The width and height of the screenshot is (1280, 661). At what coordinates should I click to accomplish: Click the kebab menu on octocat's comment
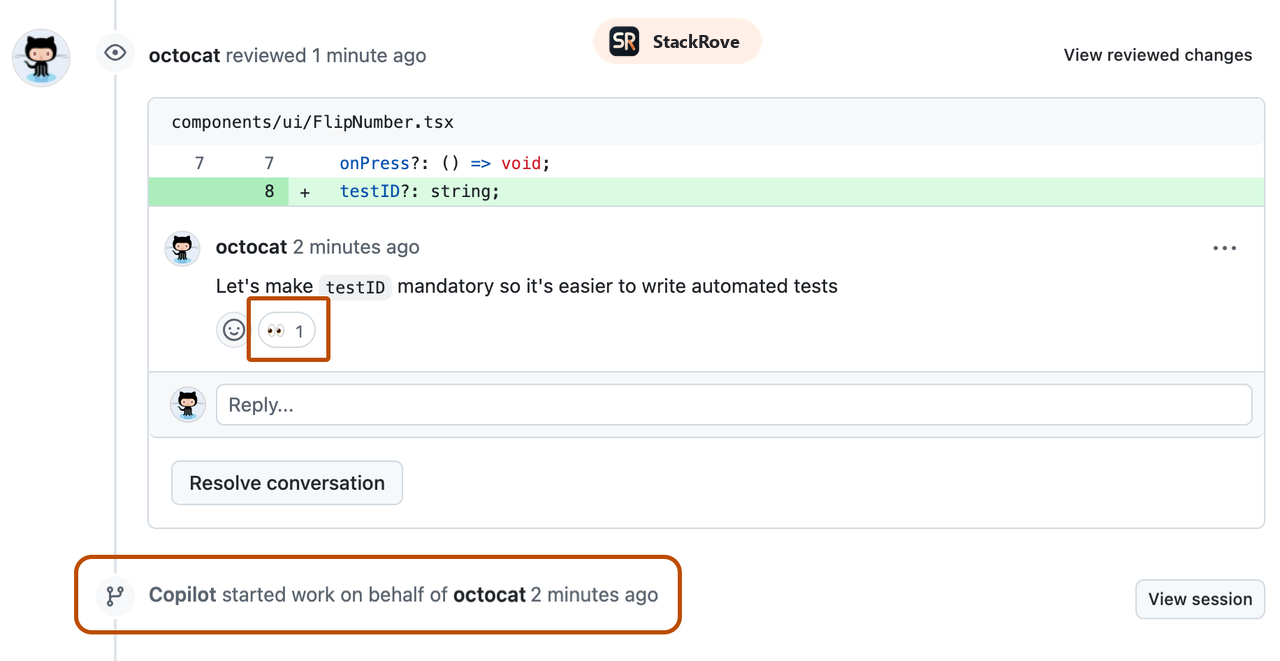pos(1224,247)
